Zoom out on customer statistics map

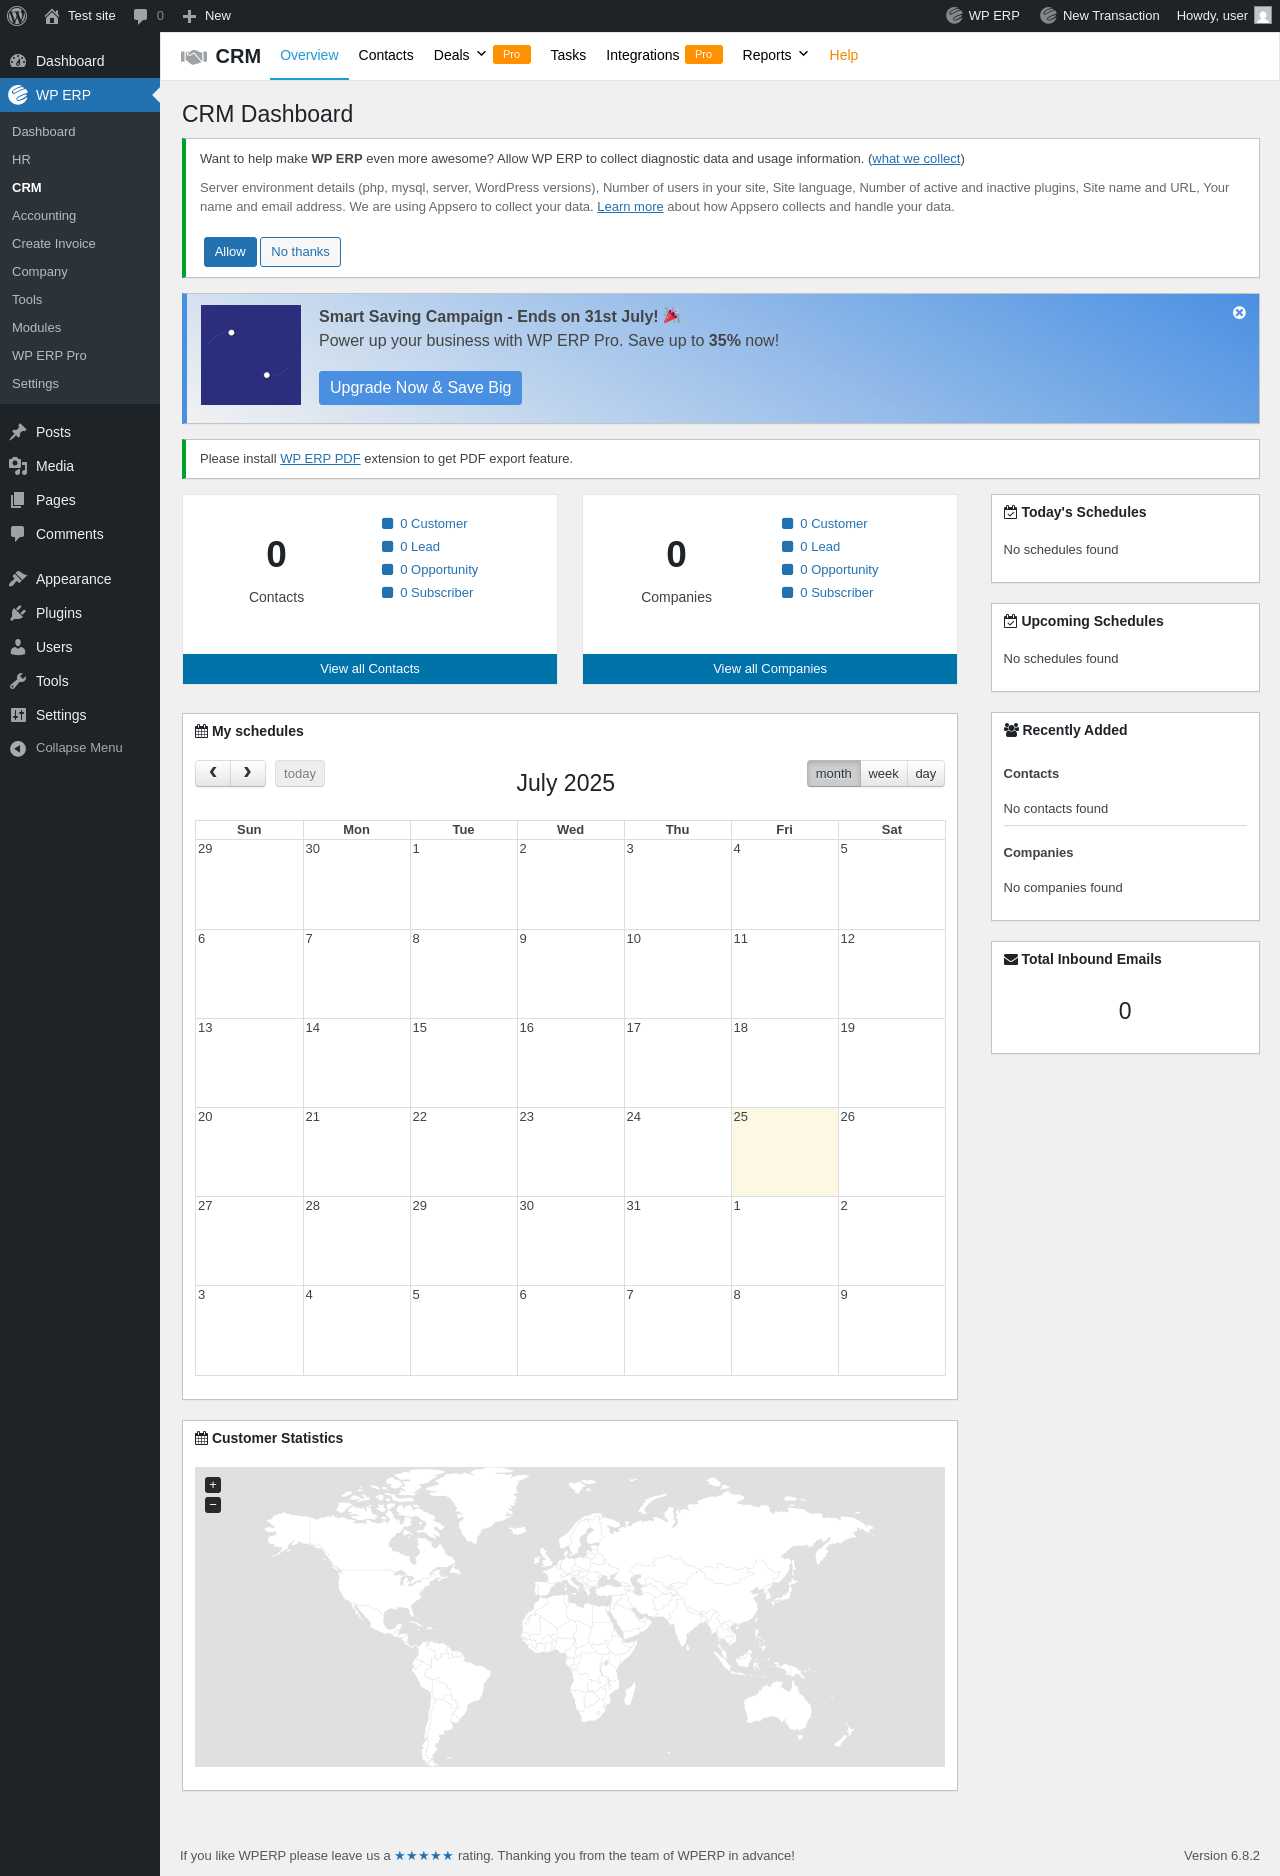tap(213, 1505)
